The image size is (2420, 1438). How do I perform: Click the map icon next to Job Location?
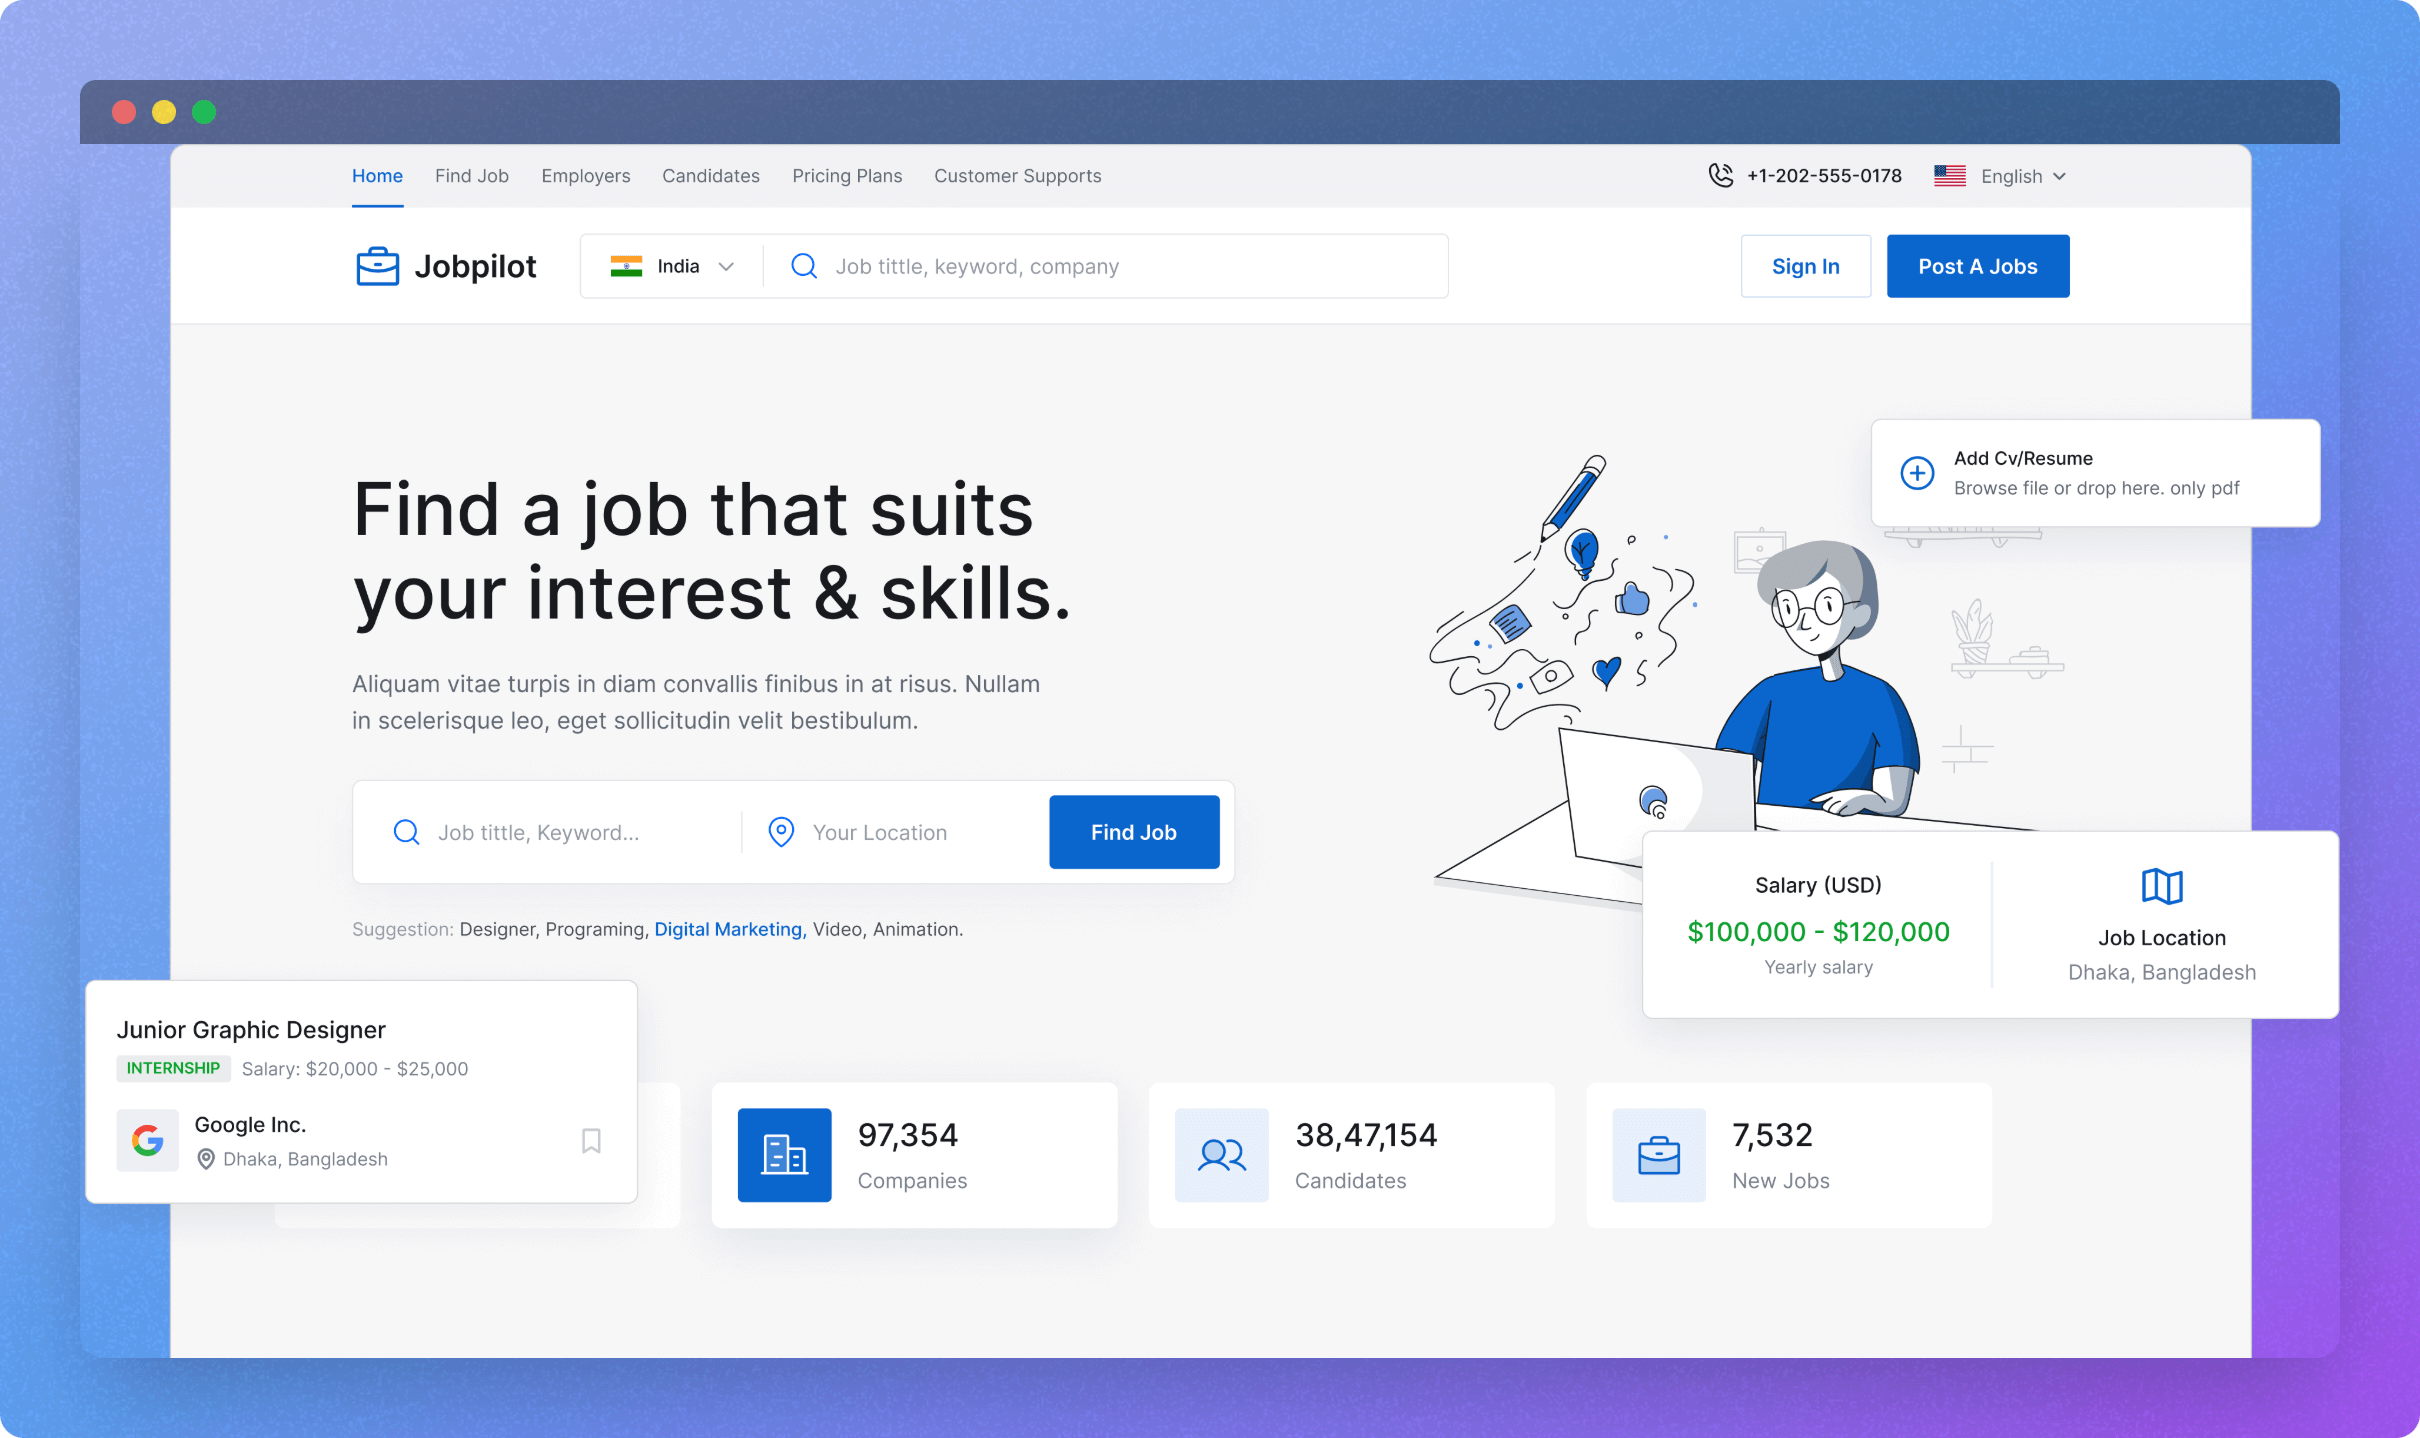click(2160, 885)
